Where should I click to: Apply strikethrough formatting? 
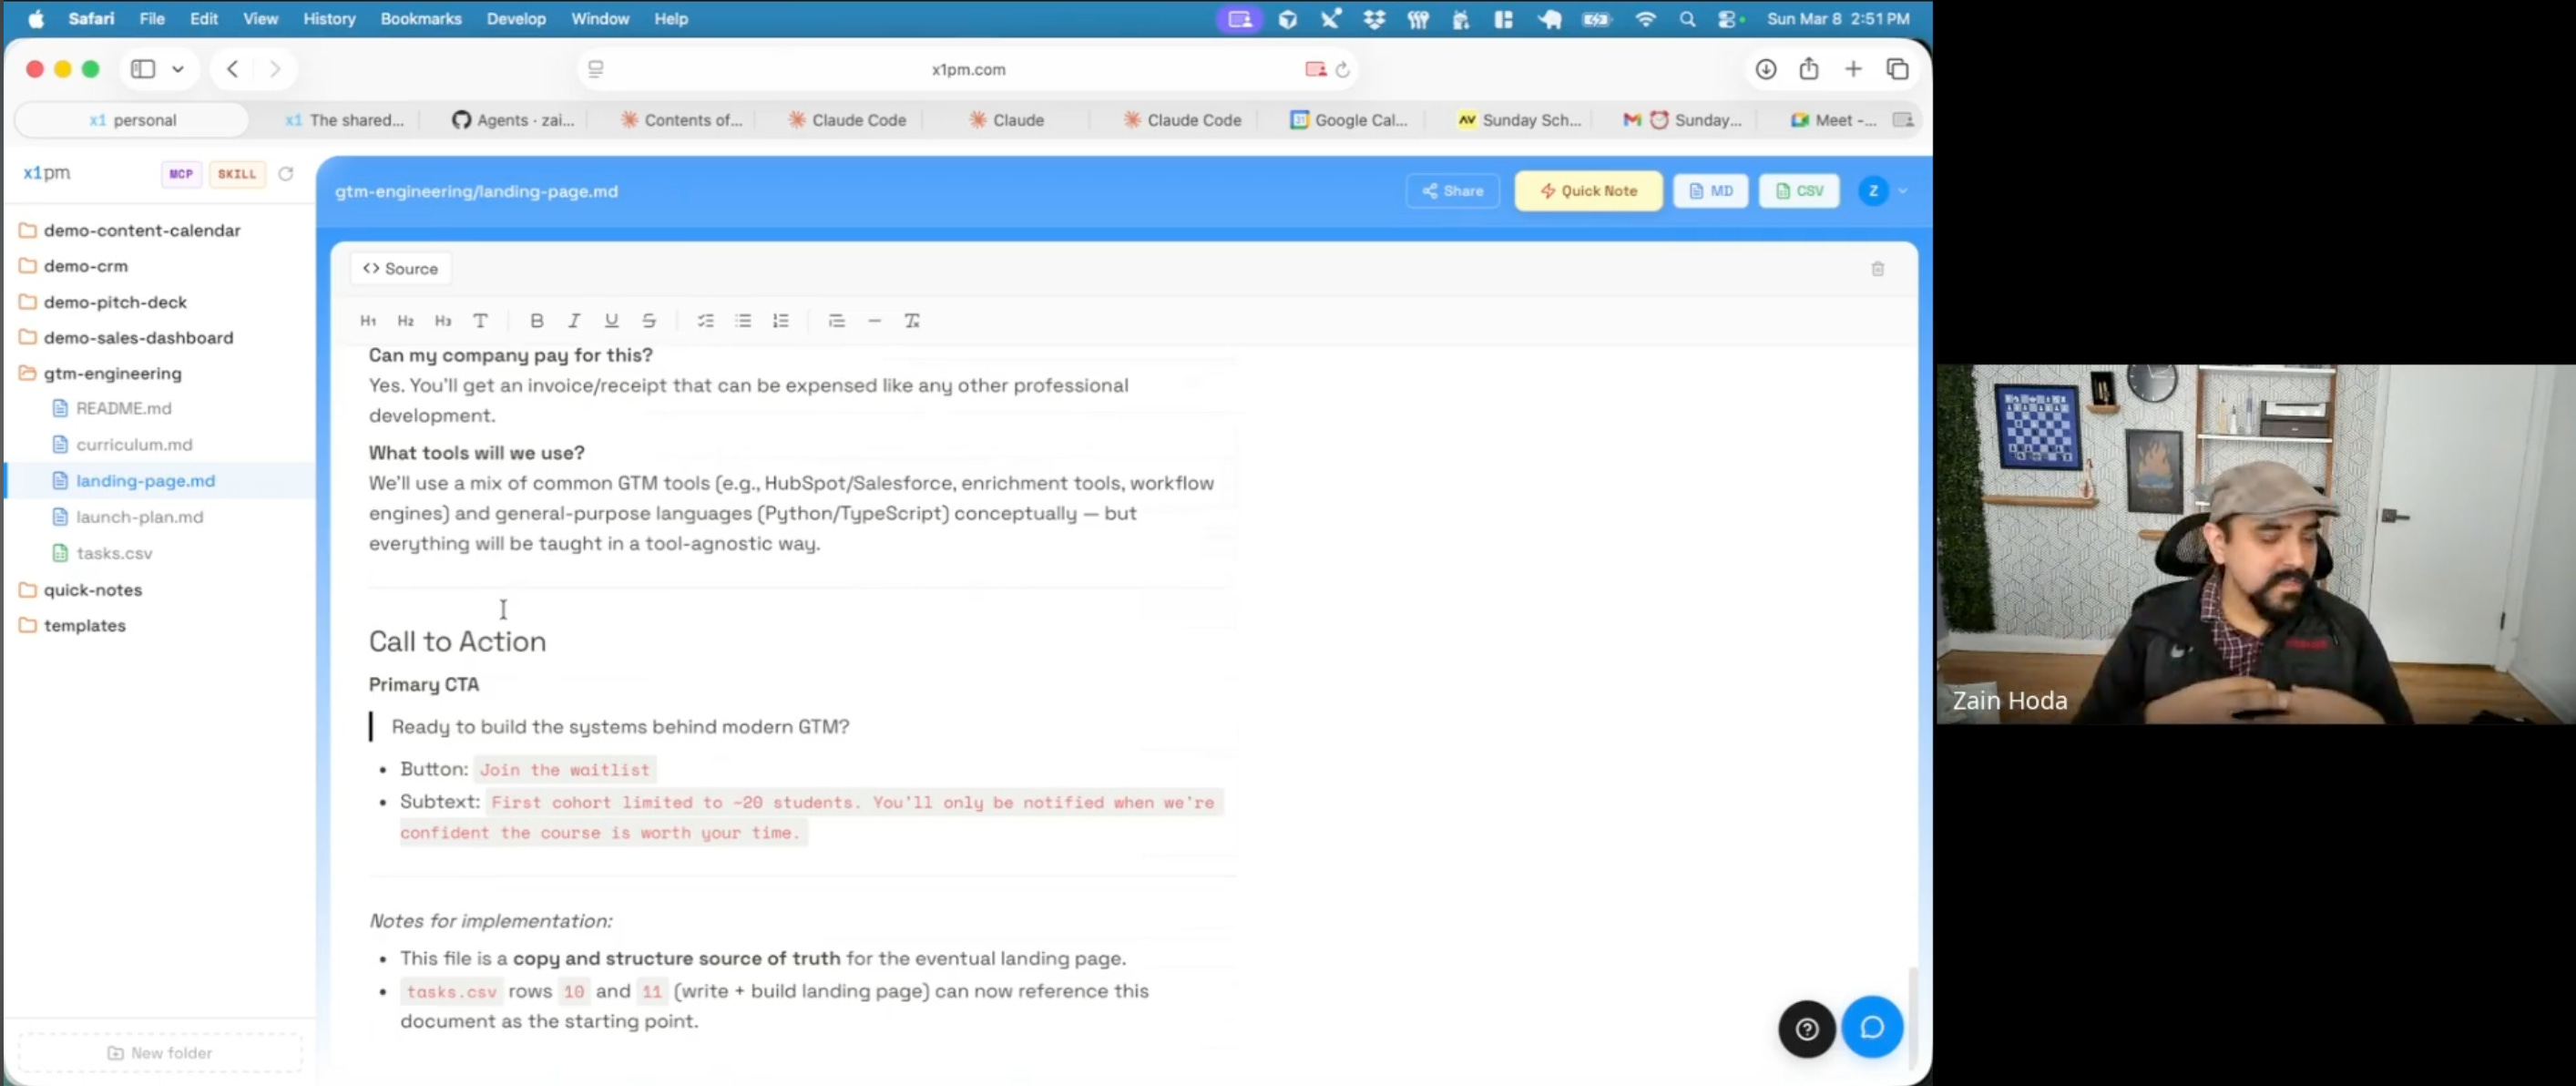[x=649, y=321]
